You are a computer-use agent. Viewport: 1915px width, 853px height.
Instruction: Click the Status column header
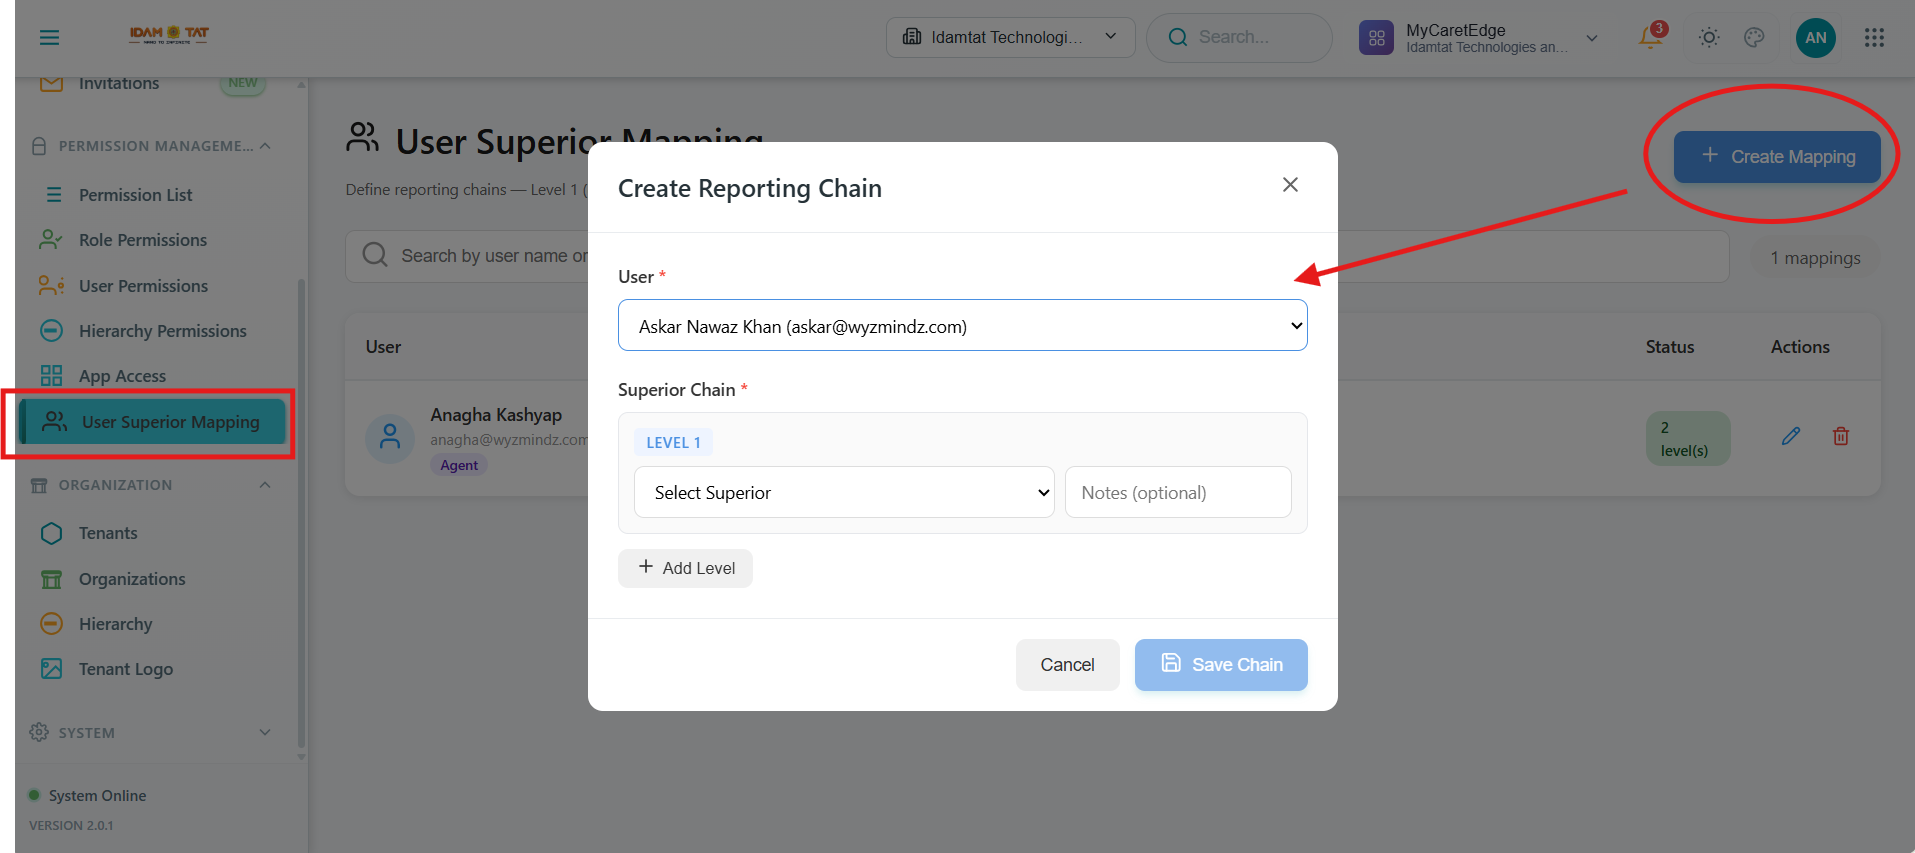click(x=1670, y=347)
